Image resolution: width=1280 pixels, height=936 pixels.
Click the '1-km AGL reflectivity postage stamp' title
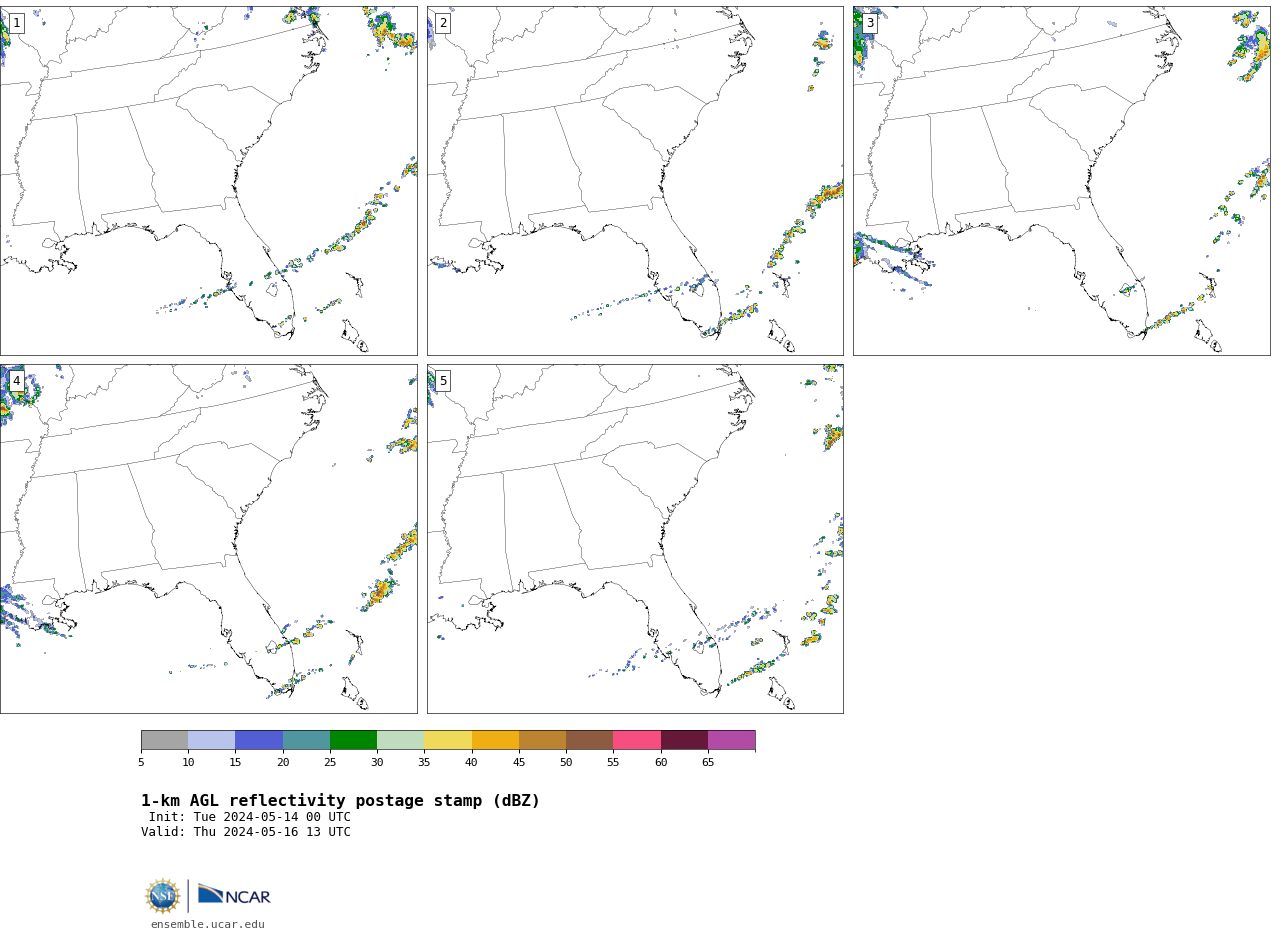340,801
